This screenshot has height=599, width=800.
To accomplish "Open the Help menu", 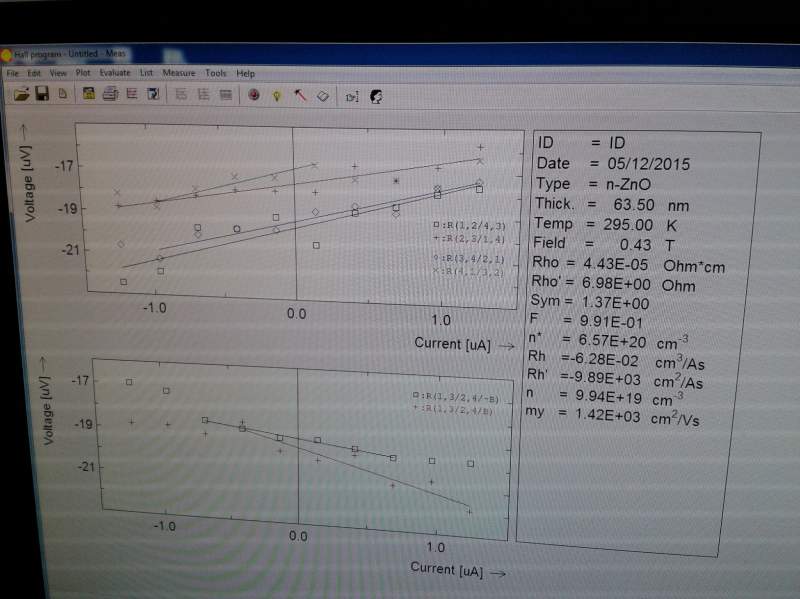I will 245,73.
